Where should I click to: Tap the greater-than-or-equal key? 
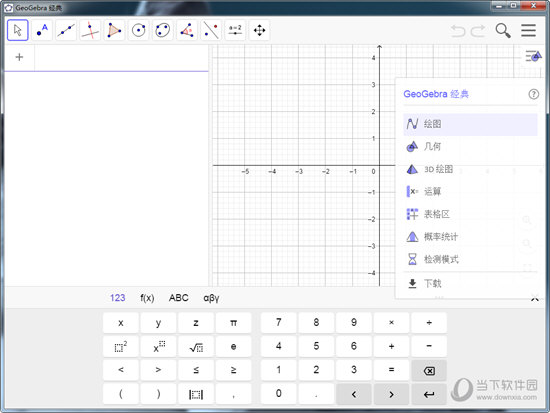pyautogui.click(x=233, y=370)
